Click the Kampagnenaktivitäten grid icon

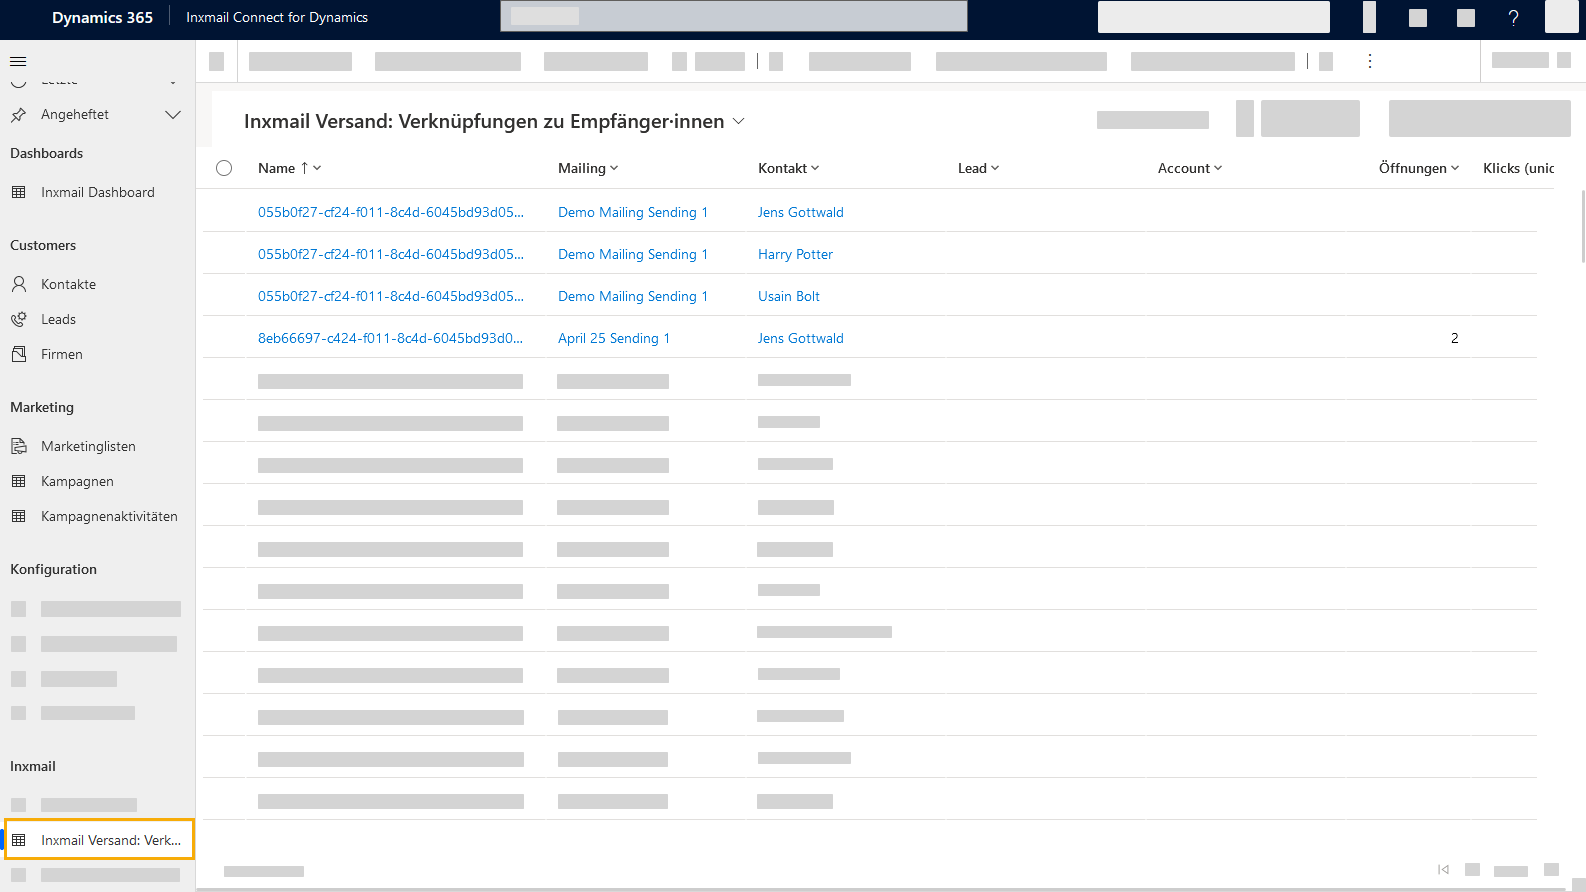click(x=18, y=516)
